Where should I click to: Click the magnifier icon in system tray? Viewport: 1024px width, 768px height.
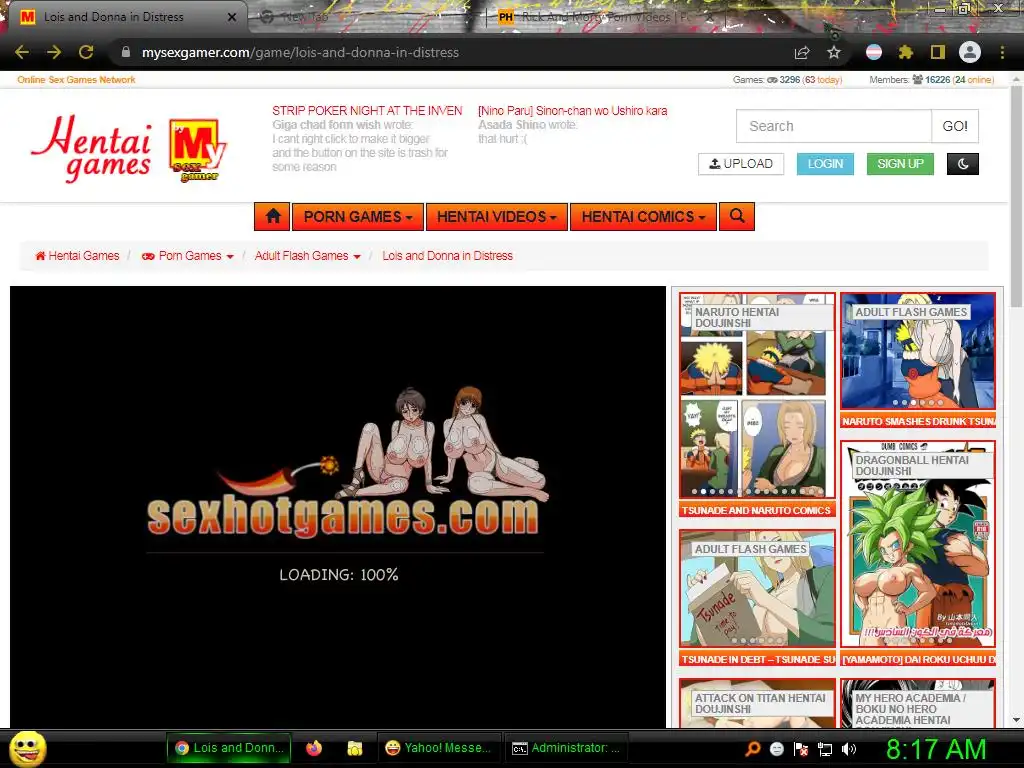click(753, 749)
